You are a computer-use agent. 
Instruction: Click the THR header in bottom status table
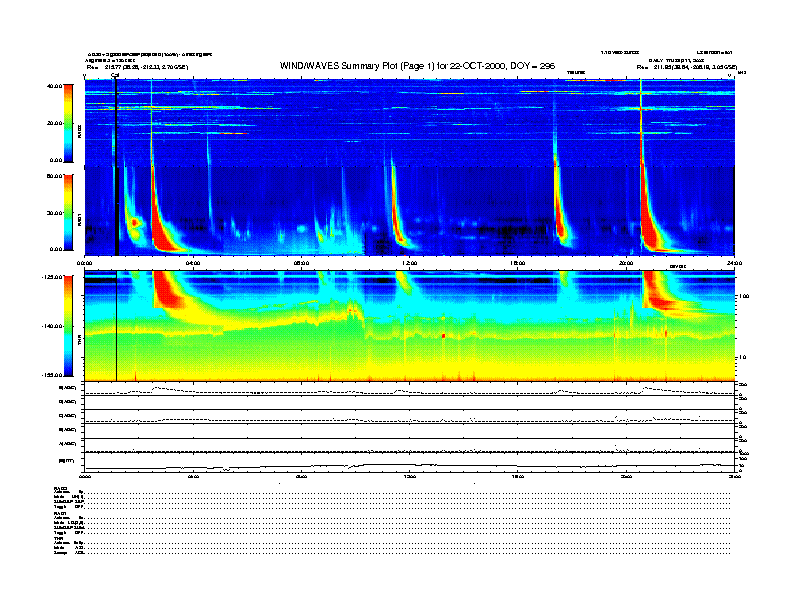57,538
